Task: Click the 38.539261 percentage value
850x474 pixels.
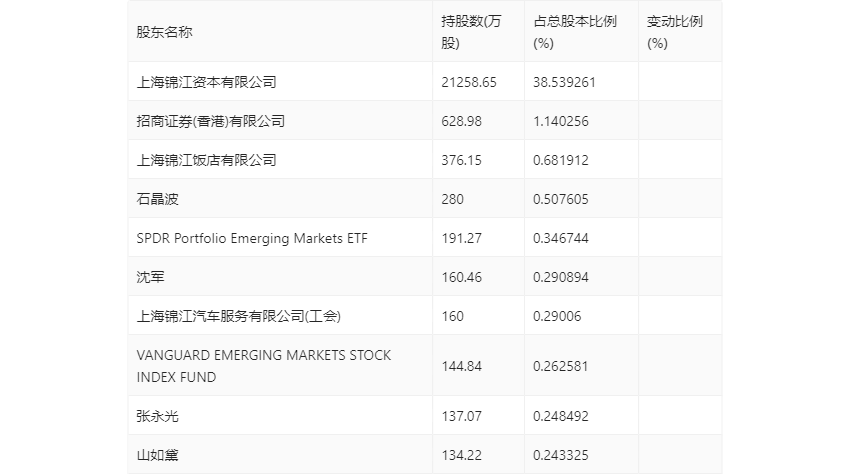Action: click(x=565, y=82)
